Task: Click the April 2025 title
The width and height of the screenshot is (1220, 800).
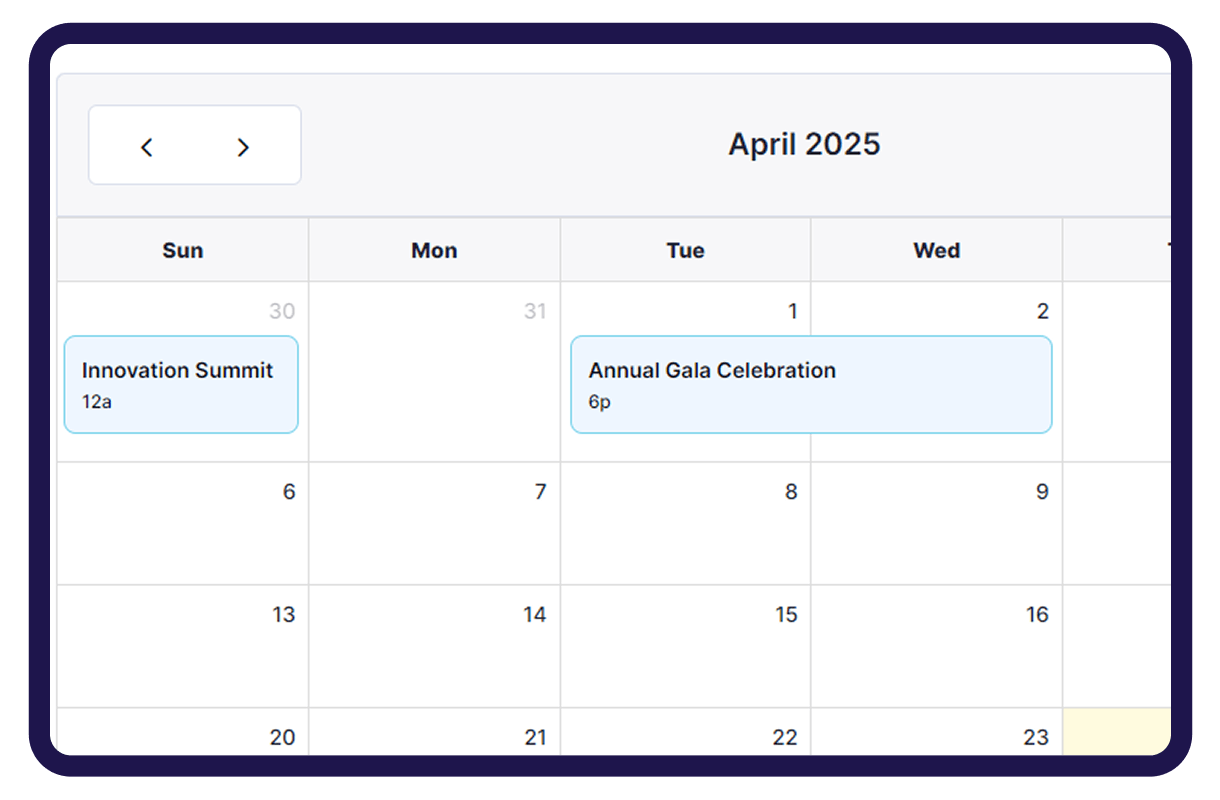Action: coord(804,144)
